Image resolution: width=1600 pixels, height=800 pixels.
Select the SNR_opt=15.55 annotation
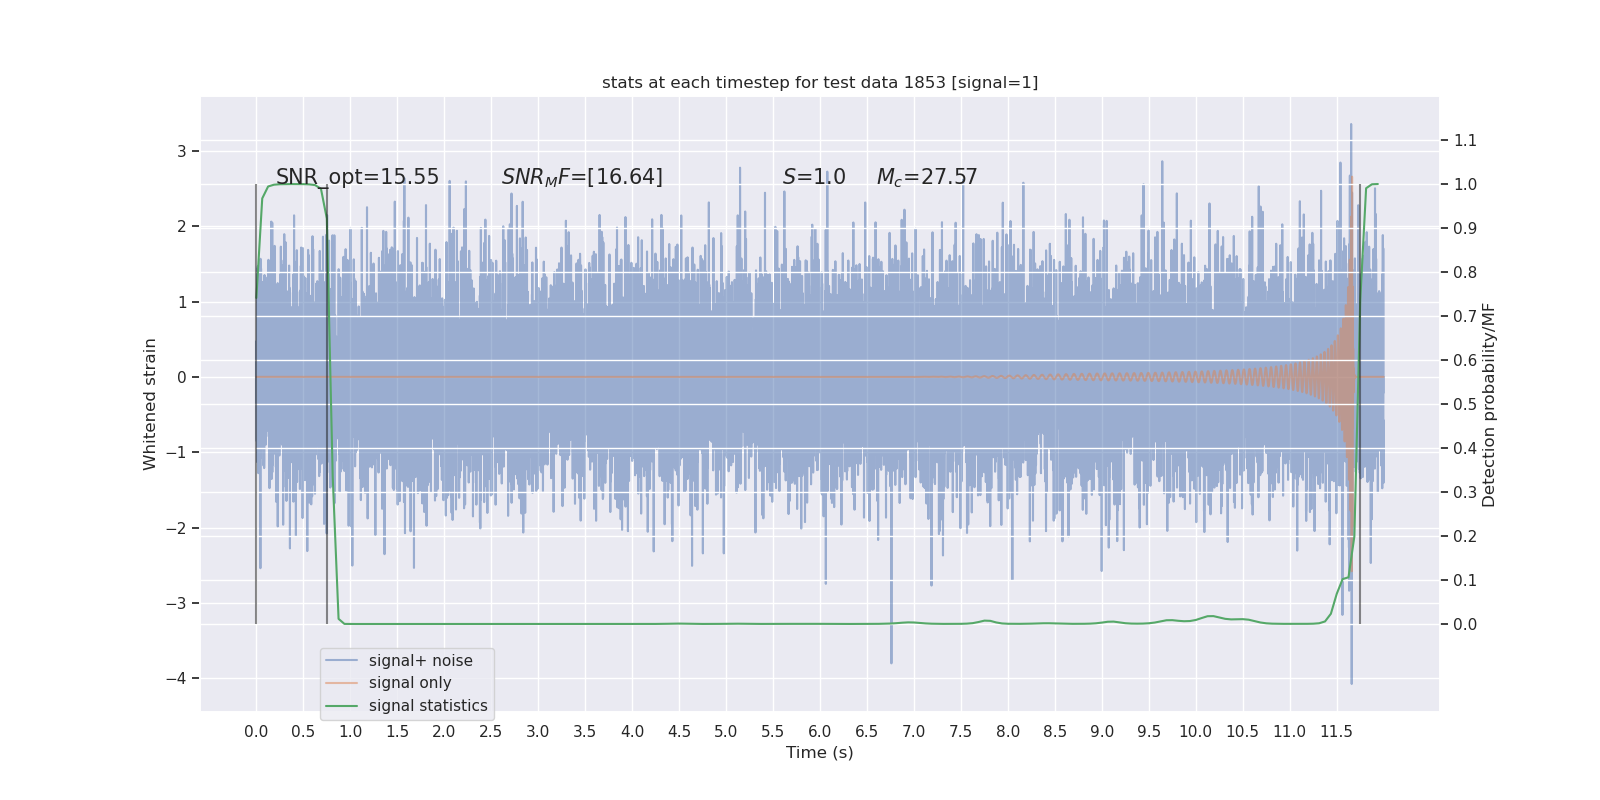point(357,177)
